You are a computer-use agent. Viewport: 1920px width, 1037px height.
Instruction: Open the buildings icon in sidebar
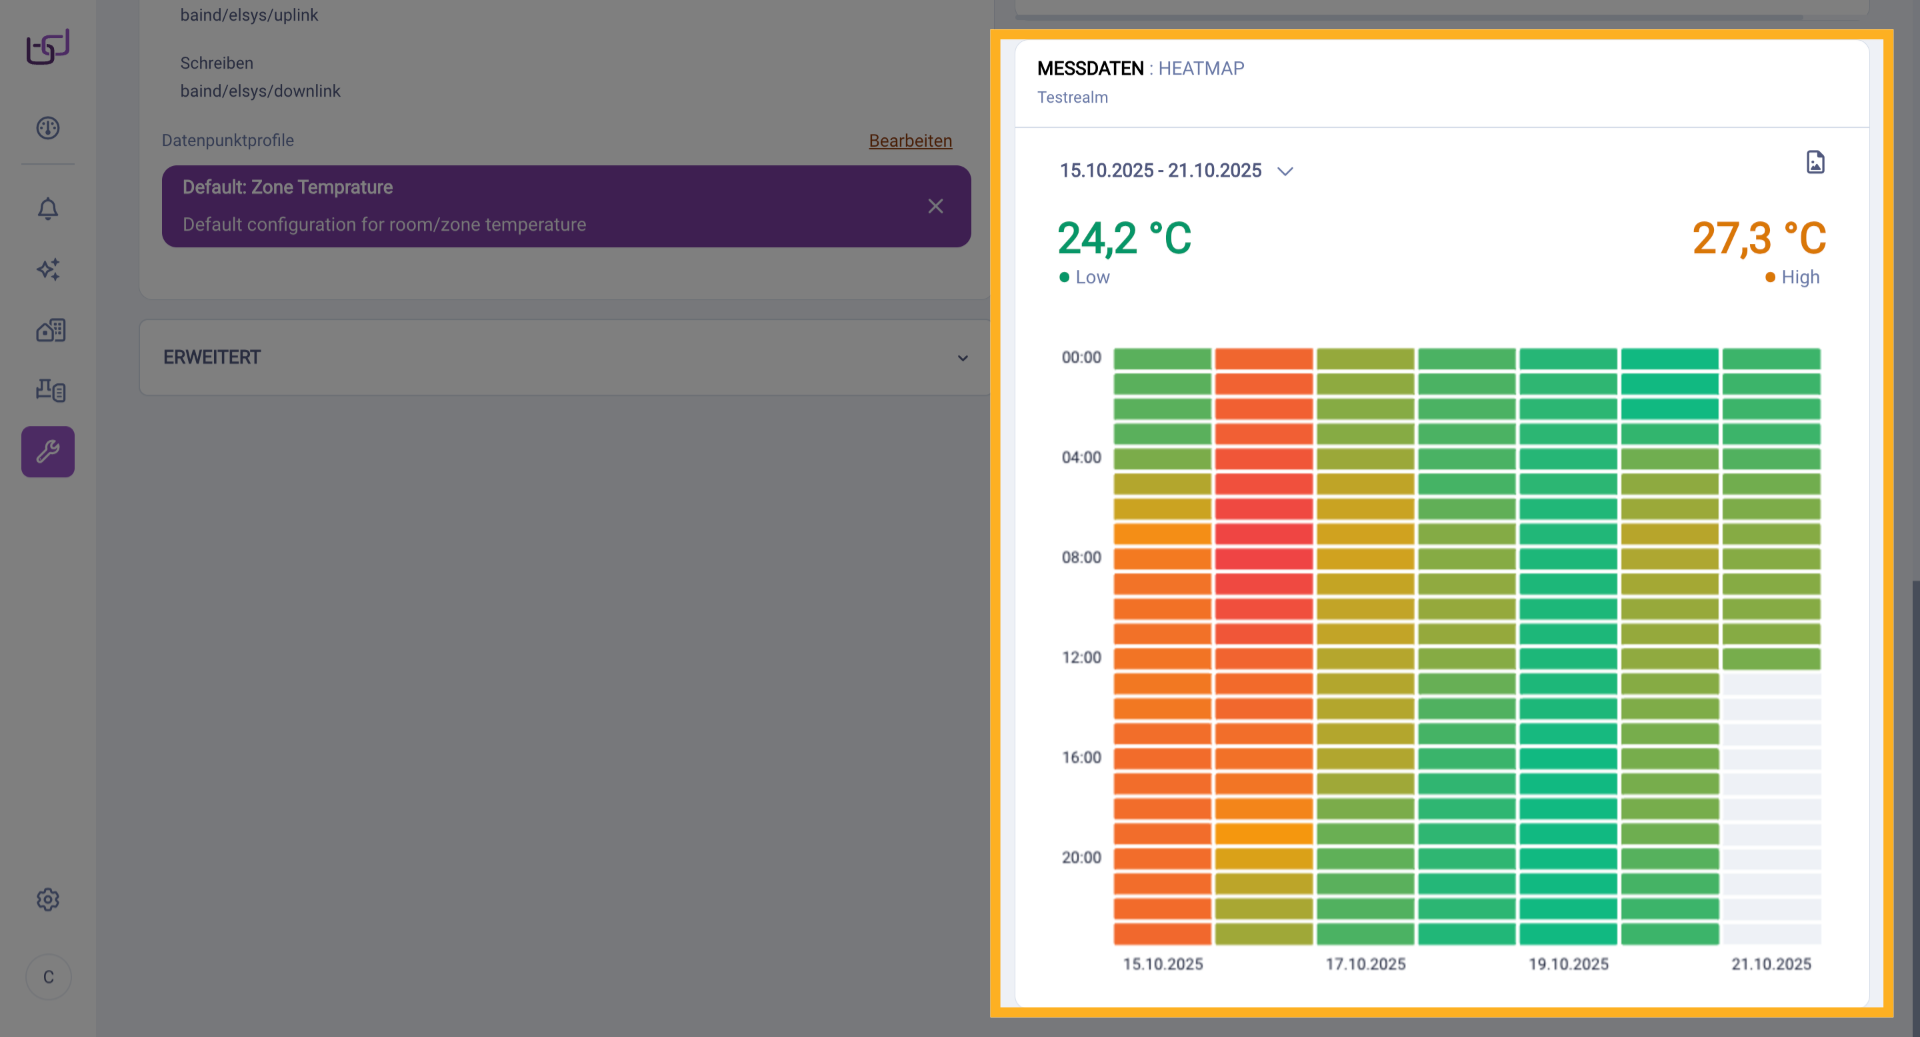[x=50, y=331]
